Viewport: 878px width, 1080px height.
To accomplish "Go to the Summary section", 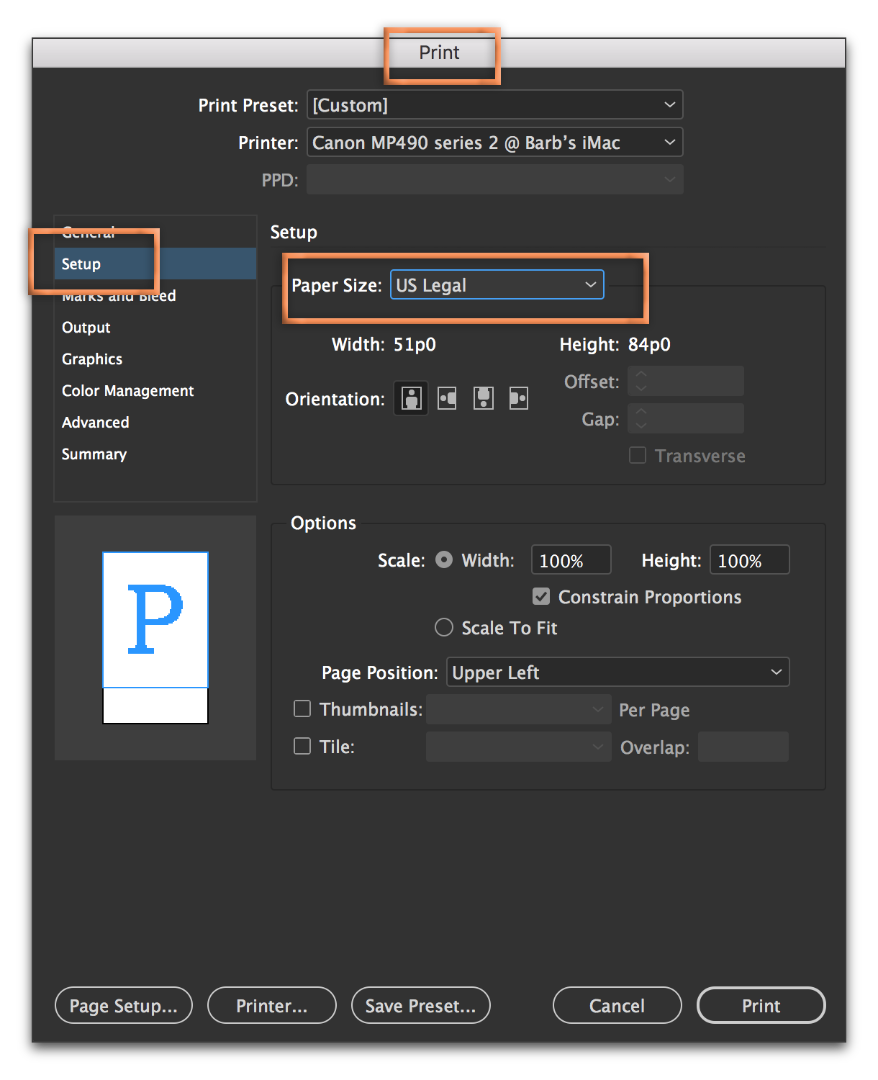I will [94, 454].
